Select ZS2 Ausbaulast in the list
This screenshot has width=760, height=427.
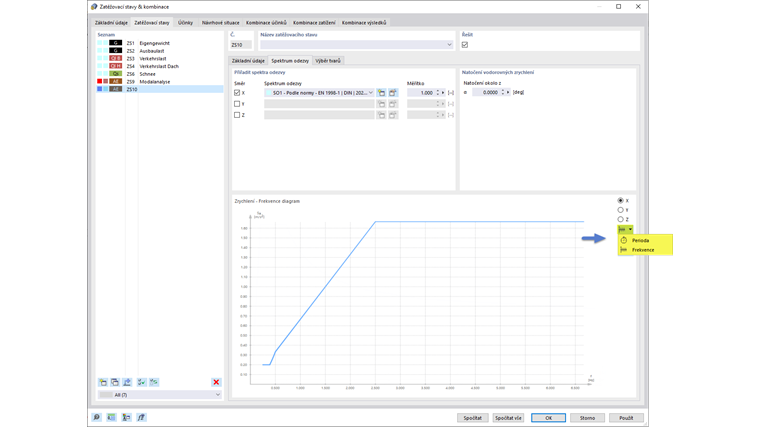pyautogui.click(x=159, y=51)
